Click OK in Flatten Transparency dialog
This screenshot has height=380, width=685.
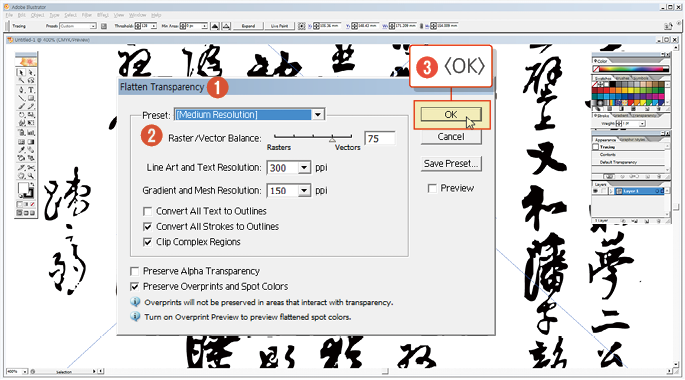(x=451, y=114)
